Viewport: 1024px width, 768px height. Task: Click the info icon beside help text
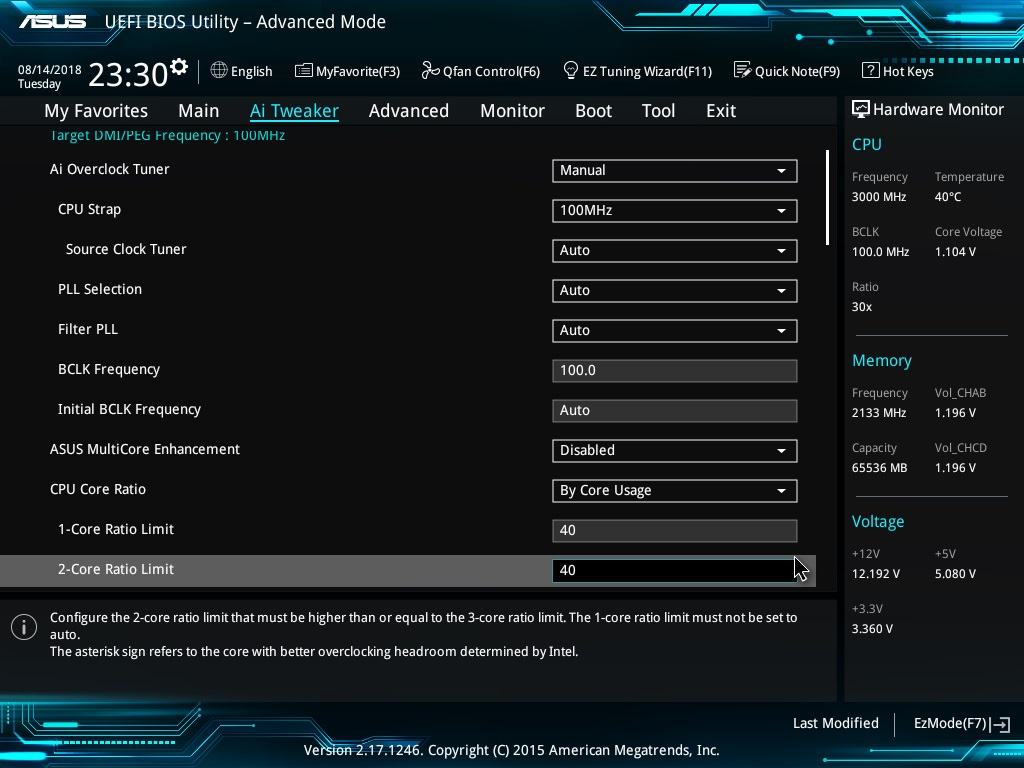[x=24, y=628]
